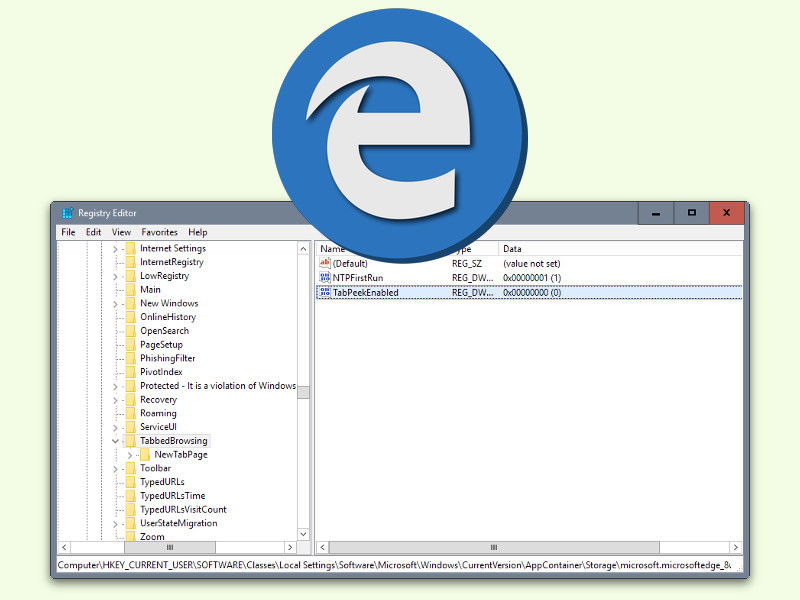Select the OnlineHistory folder icon

pyautogui.click(x=131, y=317)
